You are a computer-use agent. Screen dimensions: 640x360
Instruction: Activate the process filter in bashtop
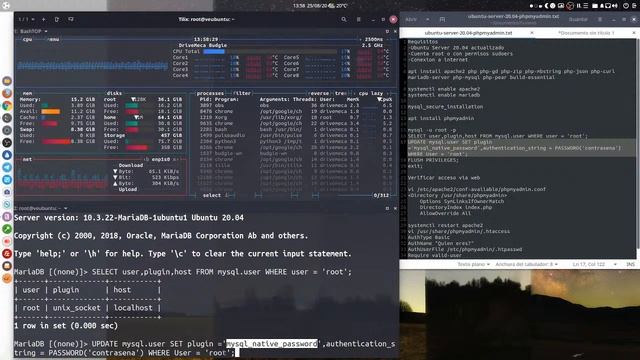coord(243,93)
